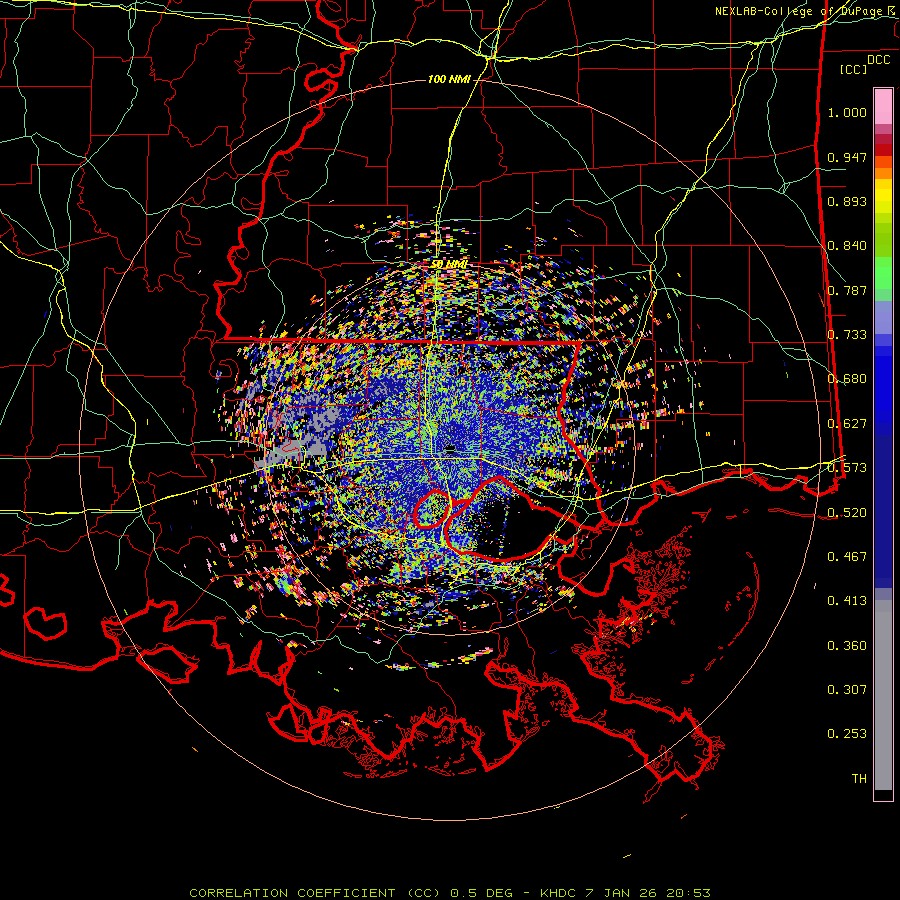Pick the 0.467 legend value
Image resolution: width=900 pixels, height=900 pixels.
click(x=847, y=557)
